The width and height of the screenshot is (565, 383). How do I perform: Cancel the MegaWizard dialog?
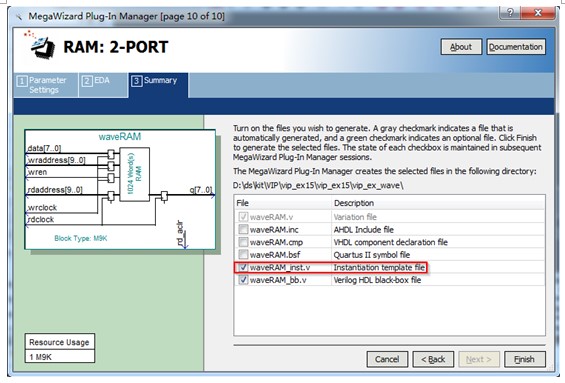coord(387,359)
